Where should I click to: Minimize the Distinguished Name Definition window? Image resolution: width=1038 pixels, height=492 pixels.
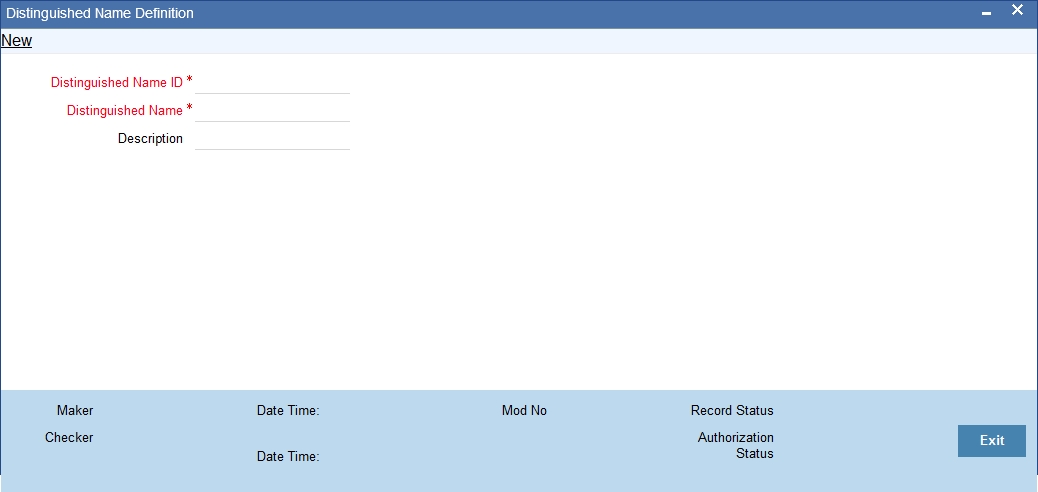[x=986, y=13]
